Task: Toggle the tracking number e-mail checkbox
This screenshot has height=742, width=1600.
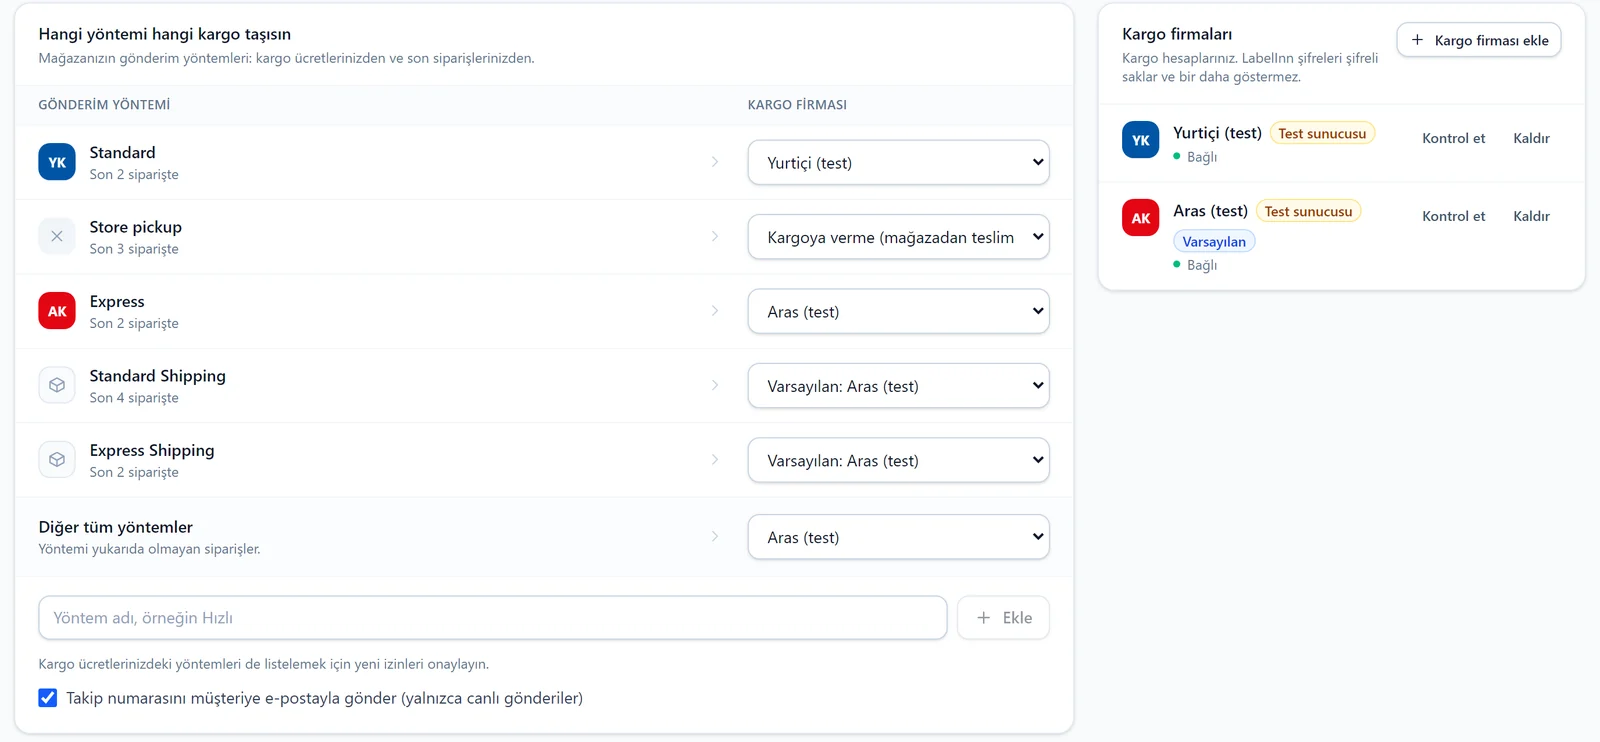Action: (48, 698)
